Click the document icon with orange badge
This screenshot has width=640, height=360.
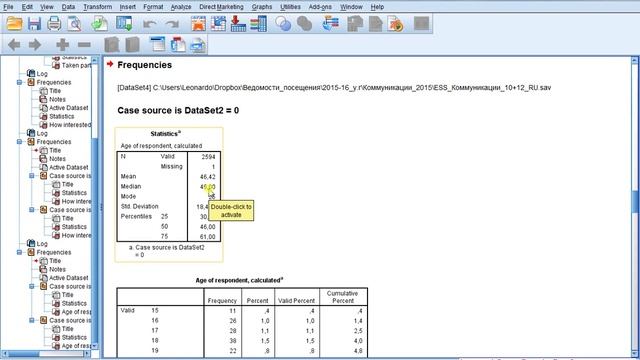coord(396,24)
